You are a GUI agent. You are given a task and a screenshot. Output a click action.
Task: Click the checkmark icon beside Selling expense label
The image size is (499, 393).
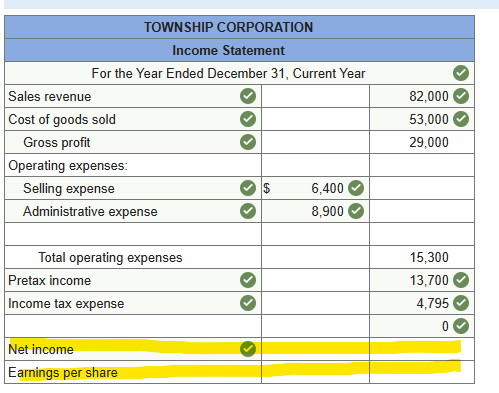coord(248,188)
